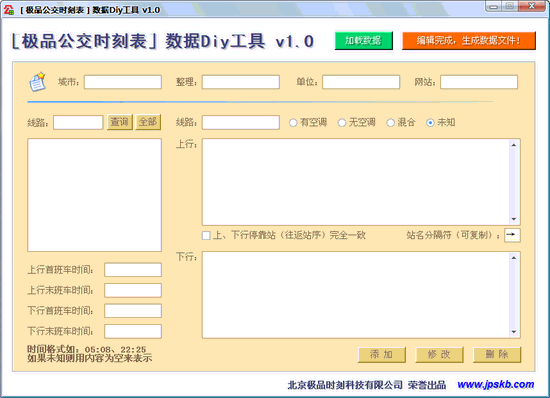Click the right 线路 name field
The image size is (550, 398).
pyautogui.click(x=241, y=122)
